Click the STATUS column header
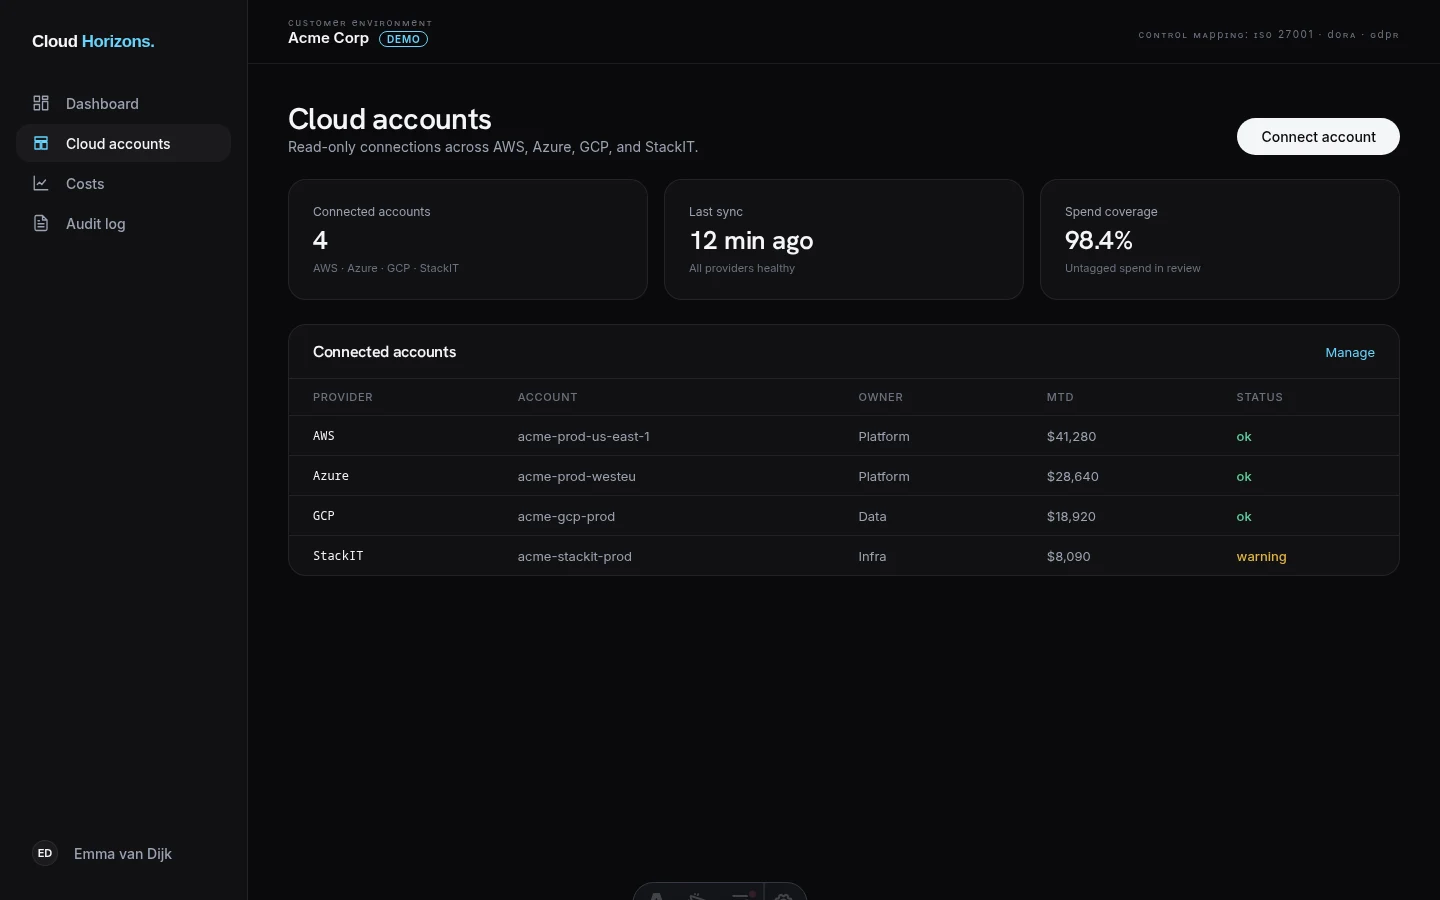The image size is (1440, 900). pos(1259,397)
